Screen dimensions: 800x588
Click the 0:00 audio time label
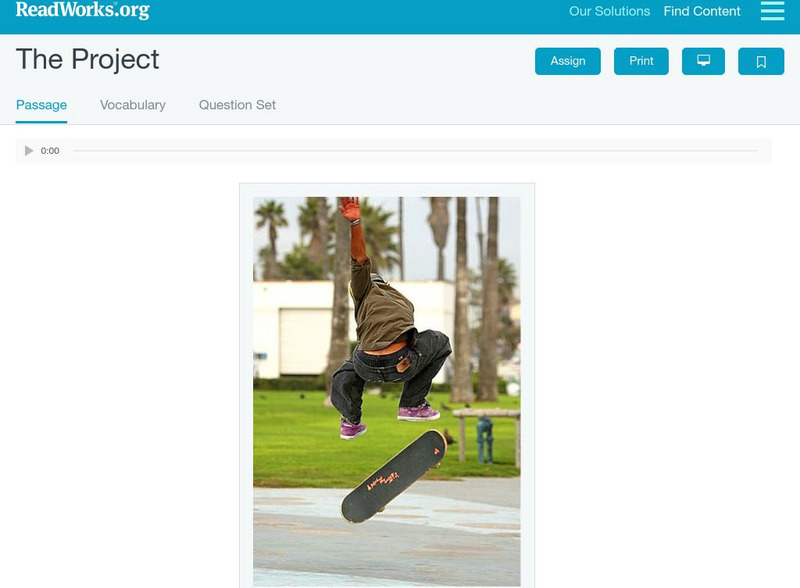point(50,151)
